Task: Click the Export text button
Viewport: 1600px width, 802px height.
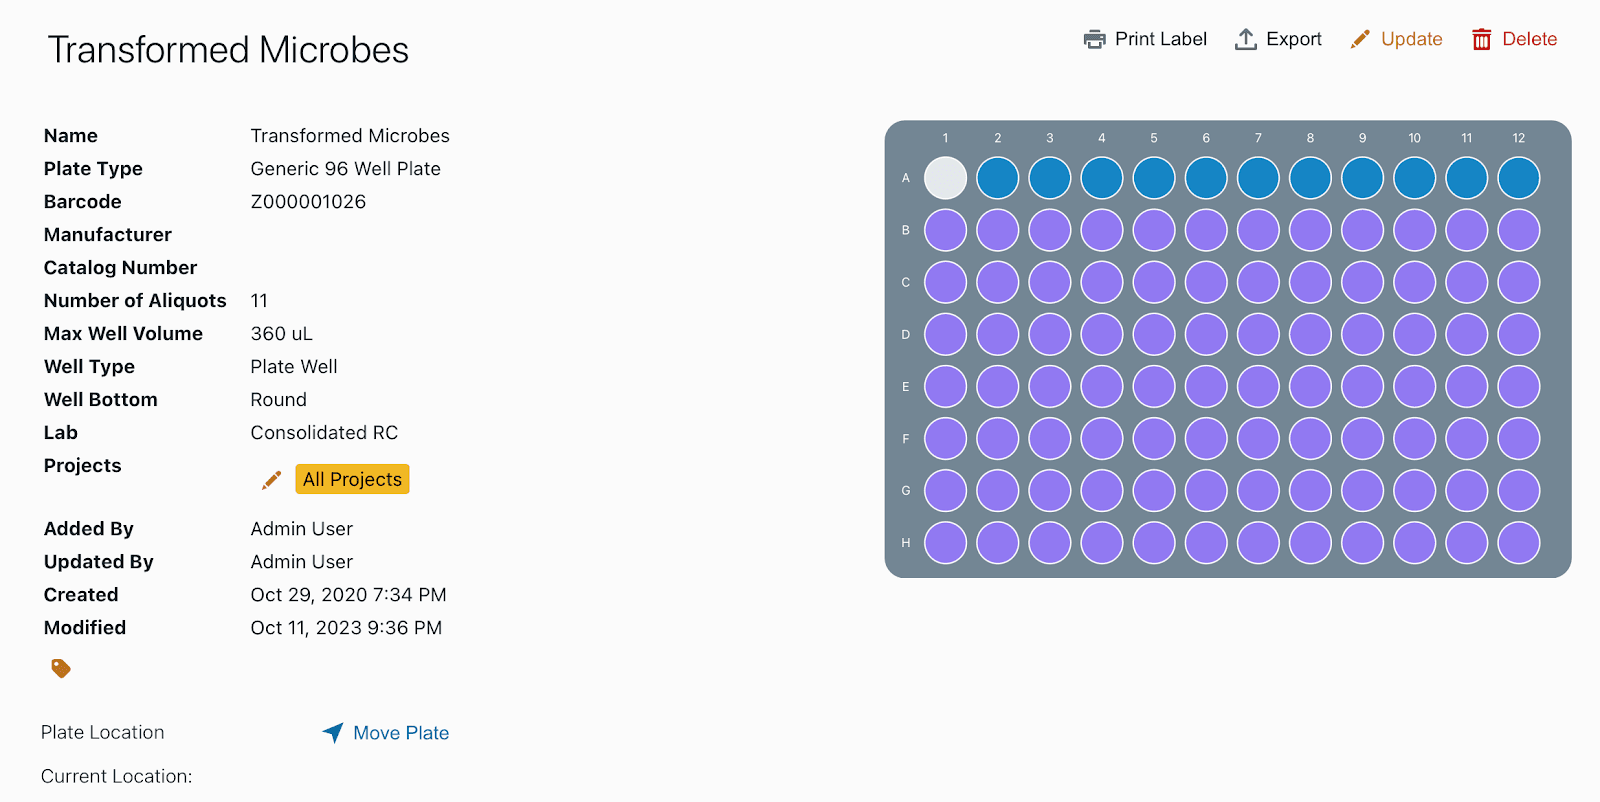Action: coord(1293,39)
